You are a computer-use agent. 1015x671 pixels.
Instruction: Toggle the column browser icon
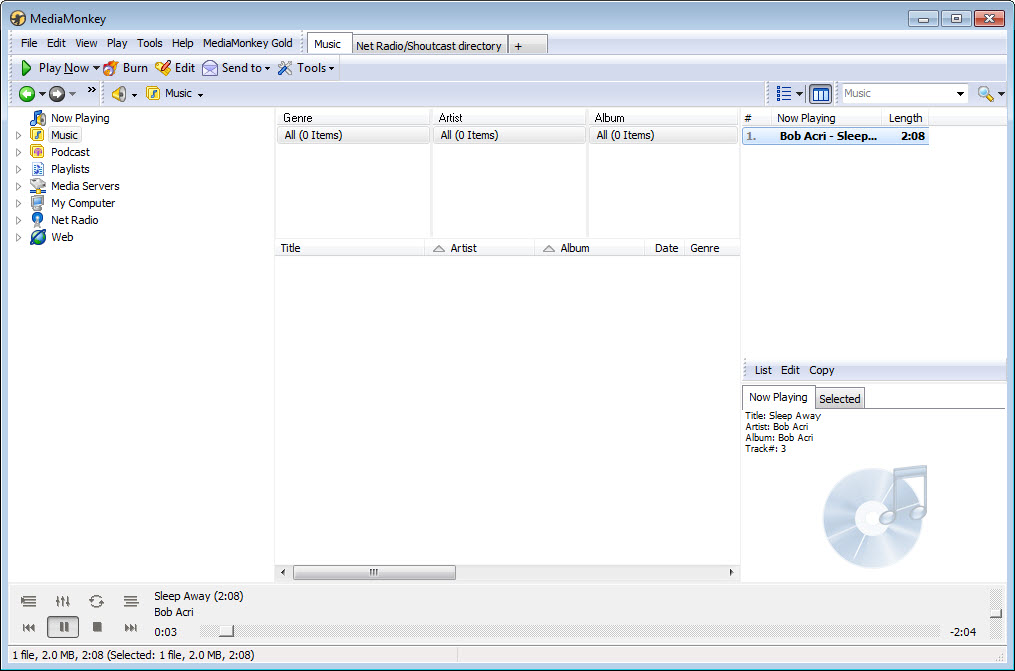tap(820, 94)
